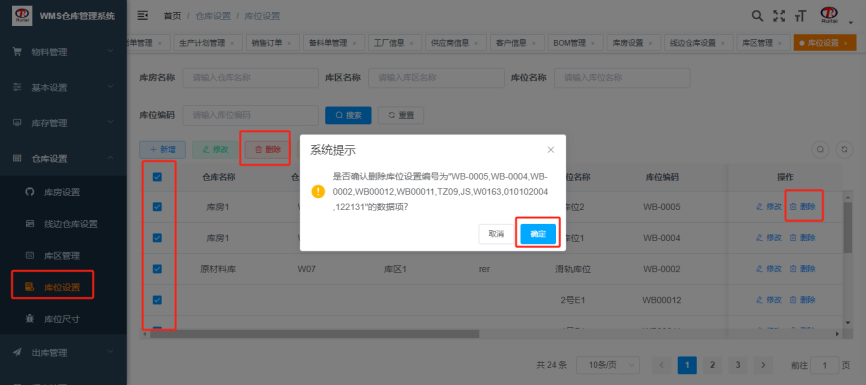Click the round refresh icon above table

844,149
